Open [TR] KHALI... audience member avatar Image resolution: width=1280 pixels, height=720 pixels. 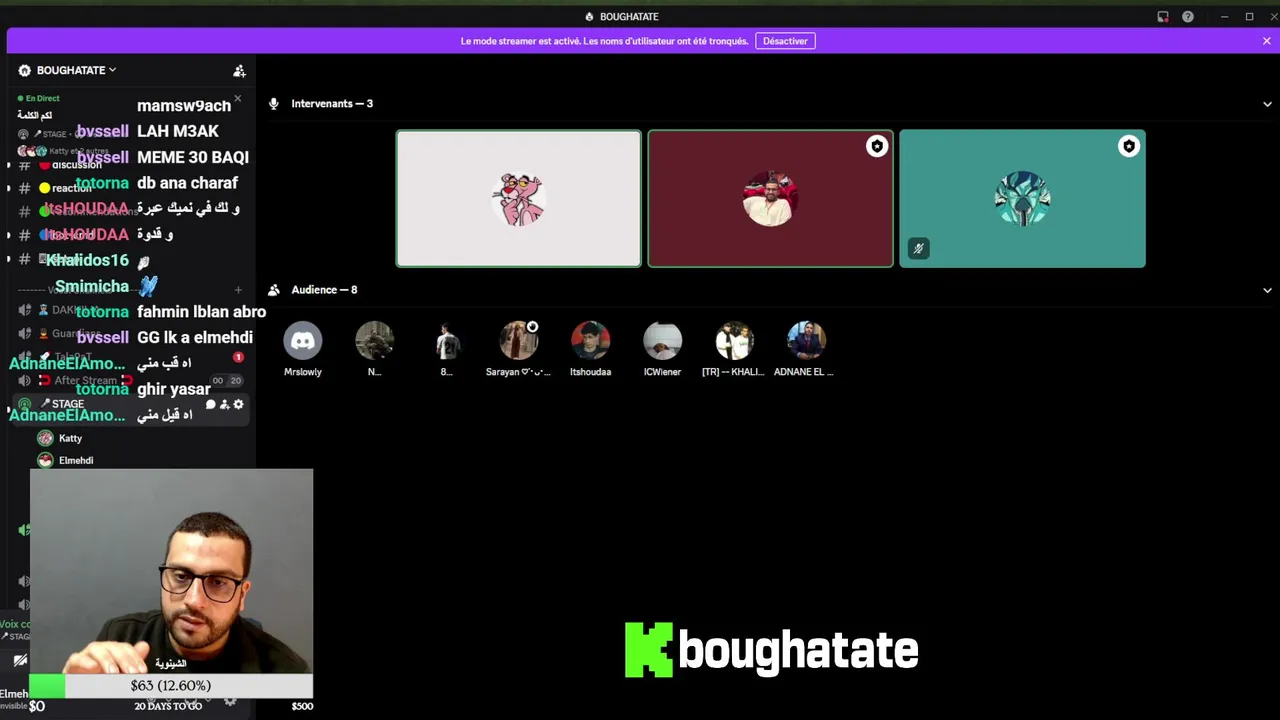pos(734,341)
